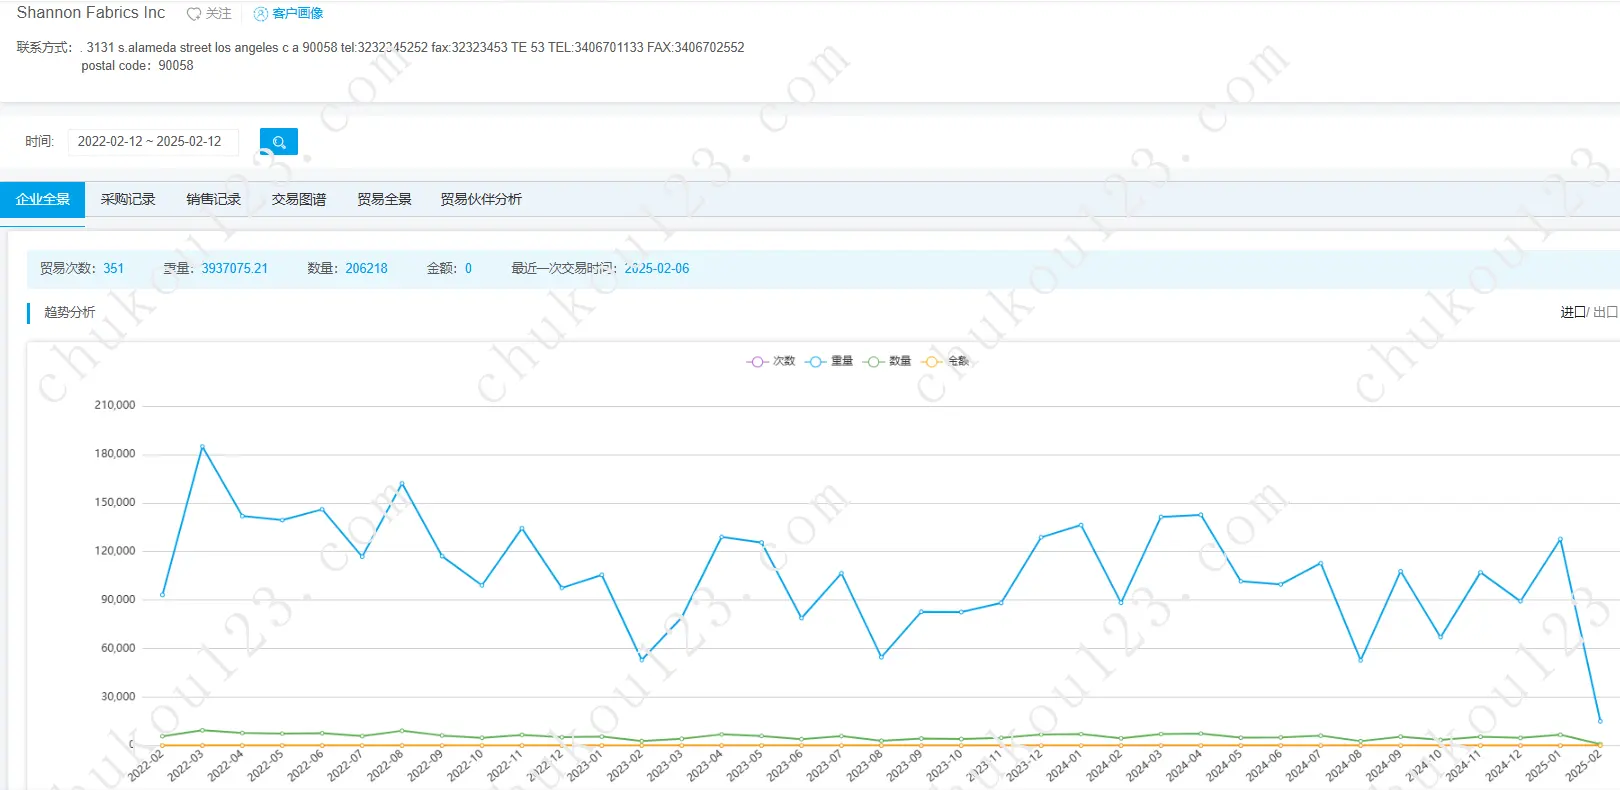Image resolution: width=1620 pixels, height=790 pixels.
Task: Switch to the 采购记录 tab
Action: pos(128,200)
